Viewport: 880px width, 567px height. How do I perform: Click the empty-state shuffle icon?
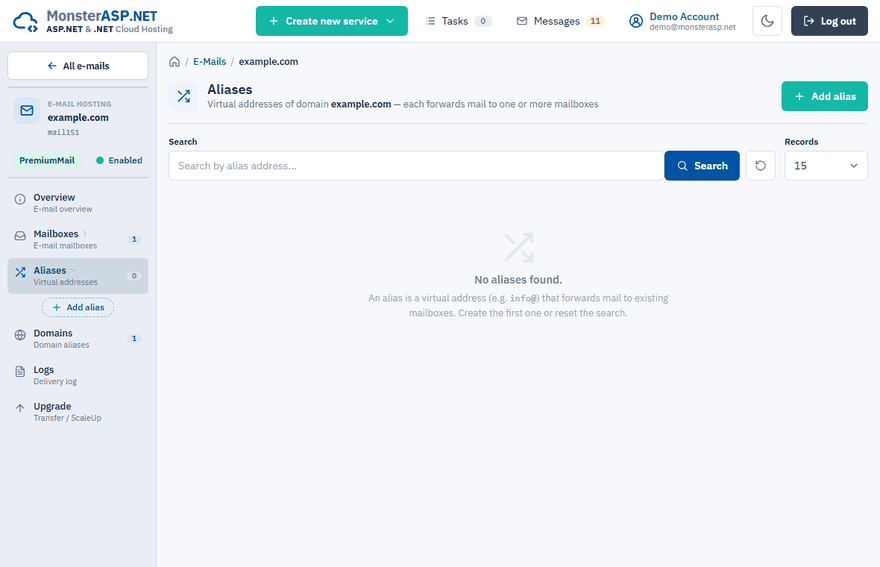click(x=519, y=248)
